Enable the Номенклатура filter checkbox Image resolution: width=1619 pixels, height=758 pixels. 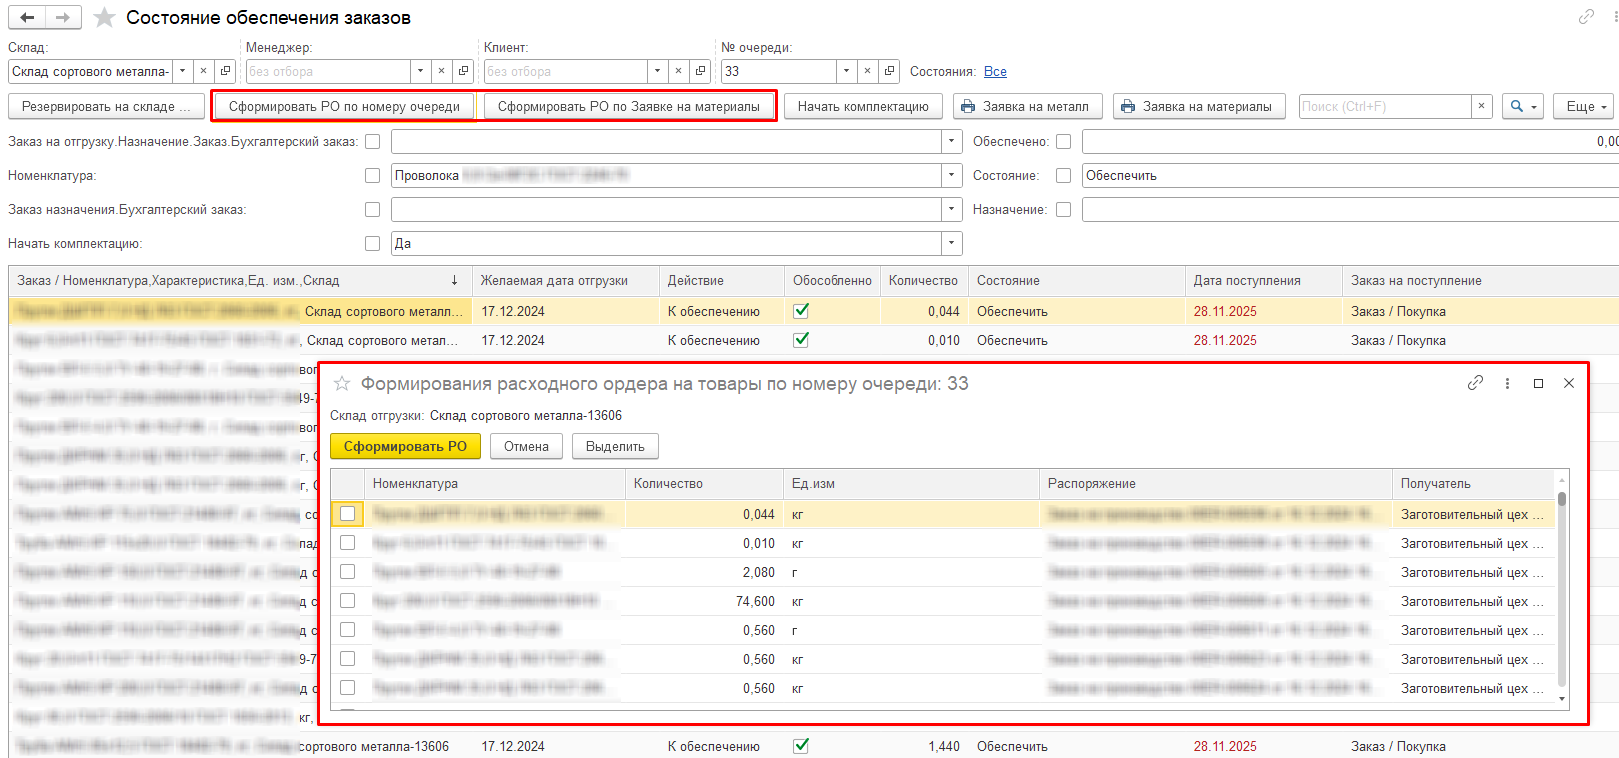pos(372,176)
